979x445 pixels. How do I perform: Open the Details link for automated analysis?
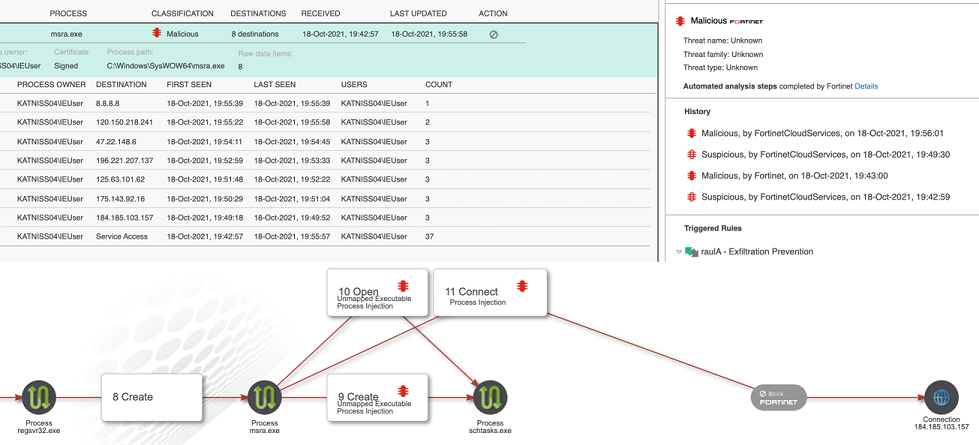[866, 86]
